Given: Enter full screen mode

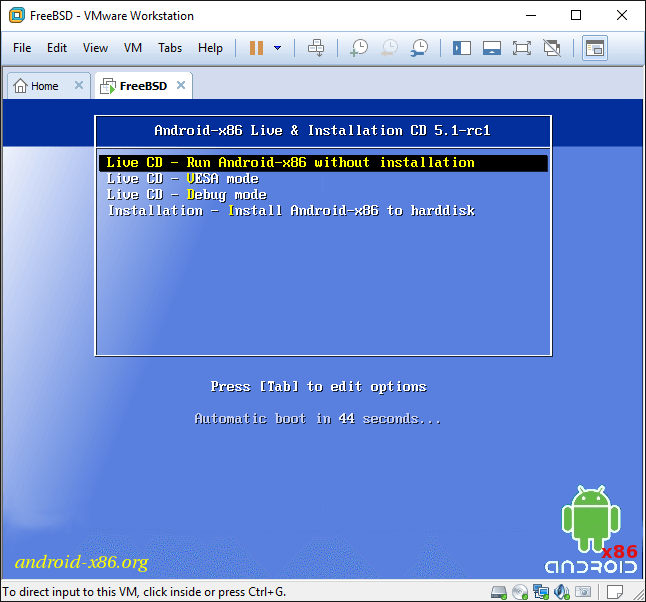Looking at the screenshot, I should tap(522, 48).
